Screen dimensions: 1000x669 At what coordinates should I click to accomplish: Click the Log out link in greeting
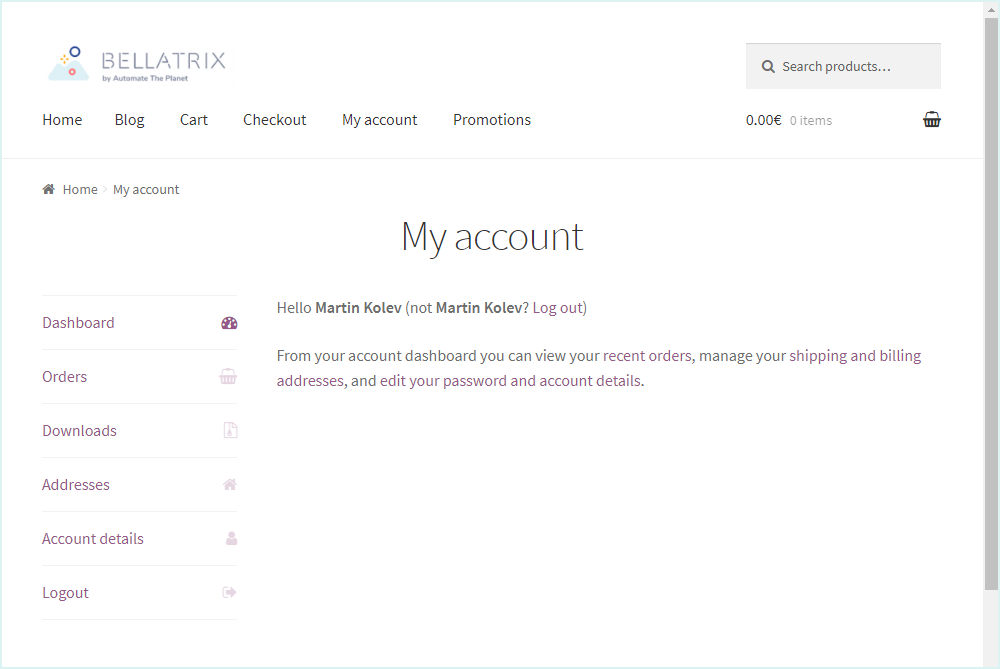coord(557,308)
